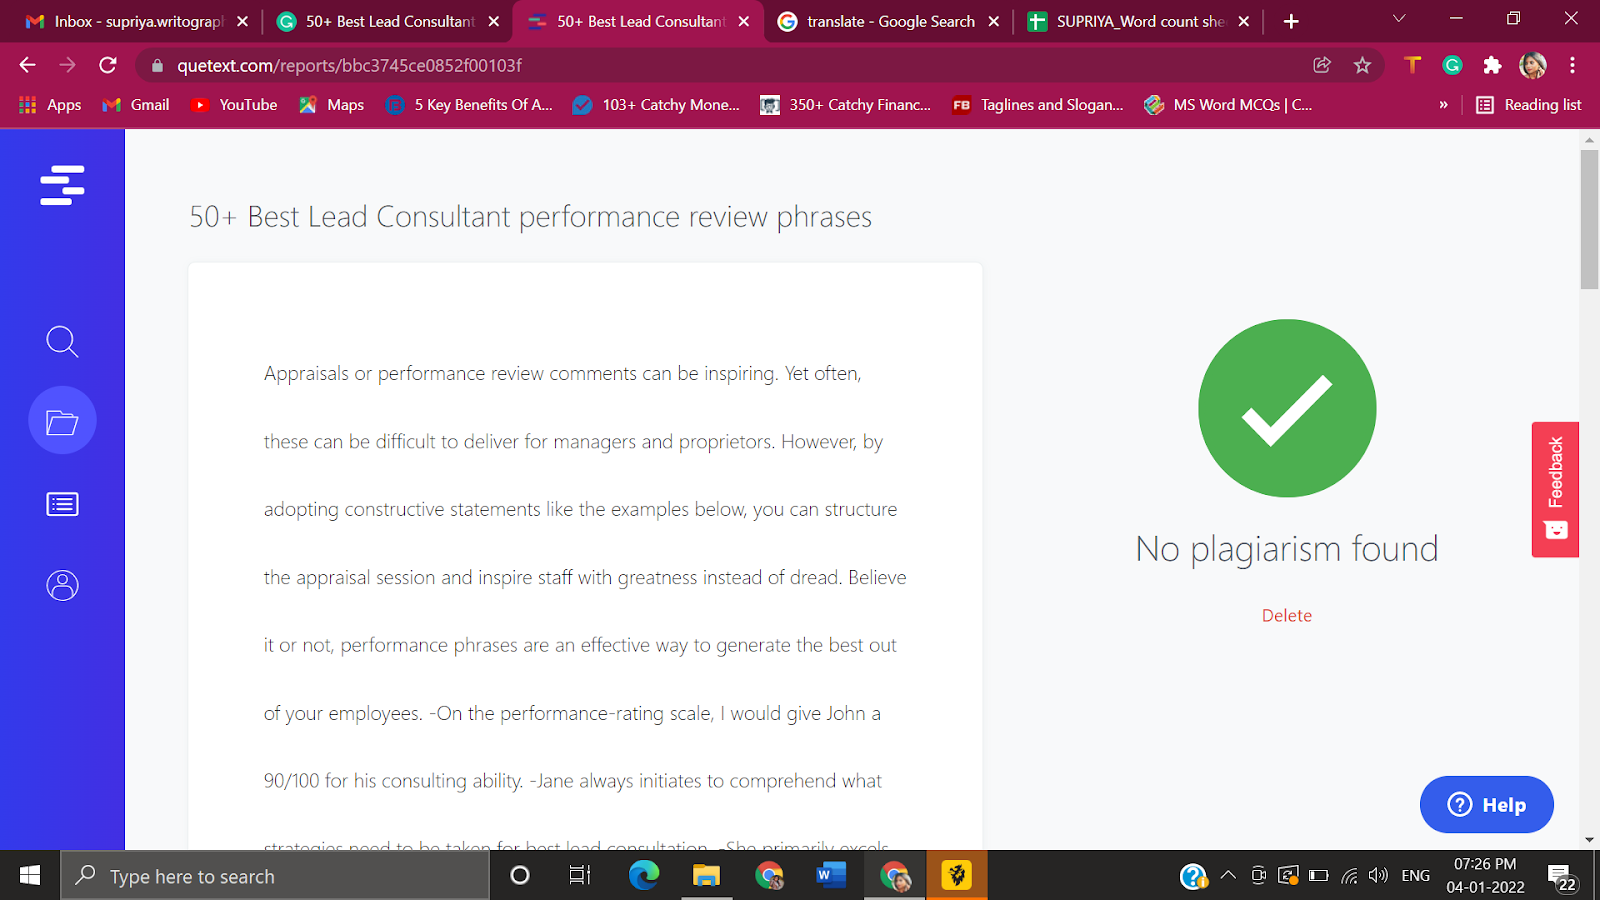Show hidden system tray icons
This screenshot has width=1600, height=900.
[x=1229, y=876]
